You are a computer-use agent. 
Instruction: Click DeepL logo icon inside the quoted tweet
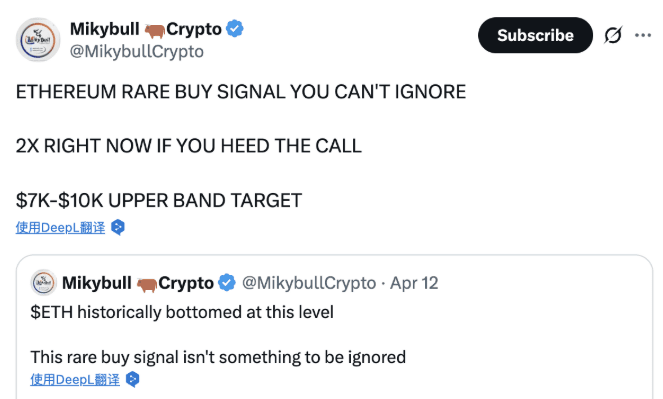[x=133, y=379]
